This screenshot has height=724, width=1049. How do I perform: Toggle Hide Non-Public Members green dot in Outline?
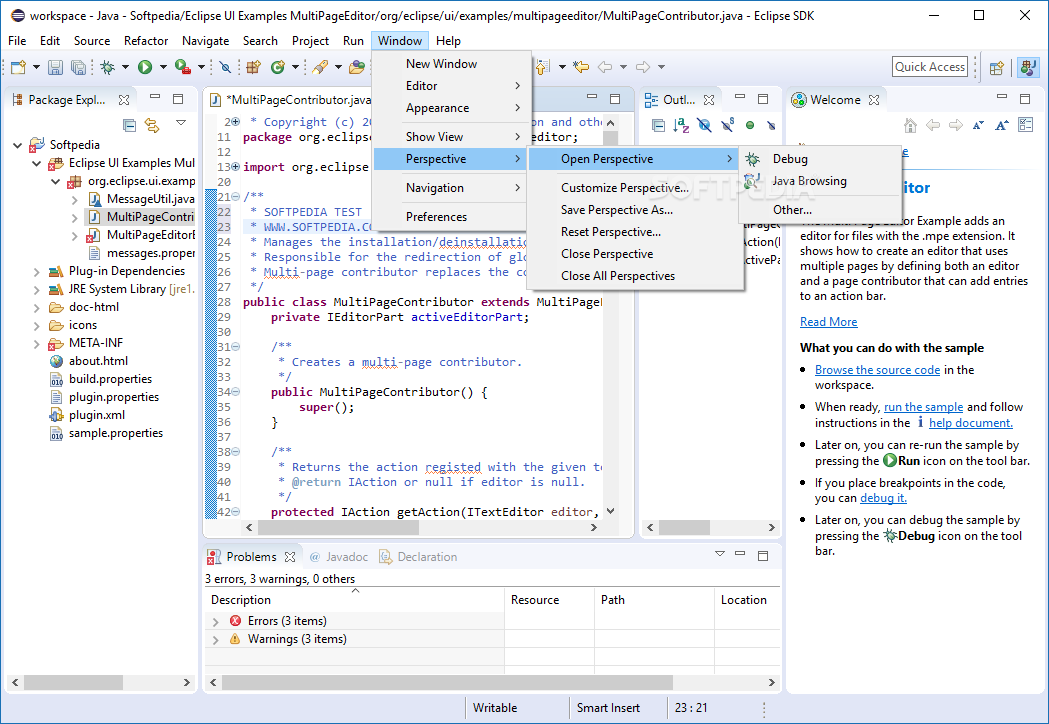tap(750, 125)
